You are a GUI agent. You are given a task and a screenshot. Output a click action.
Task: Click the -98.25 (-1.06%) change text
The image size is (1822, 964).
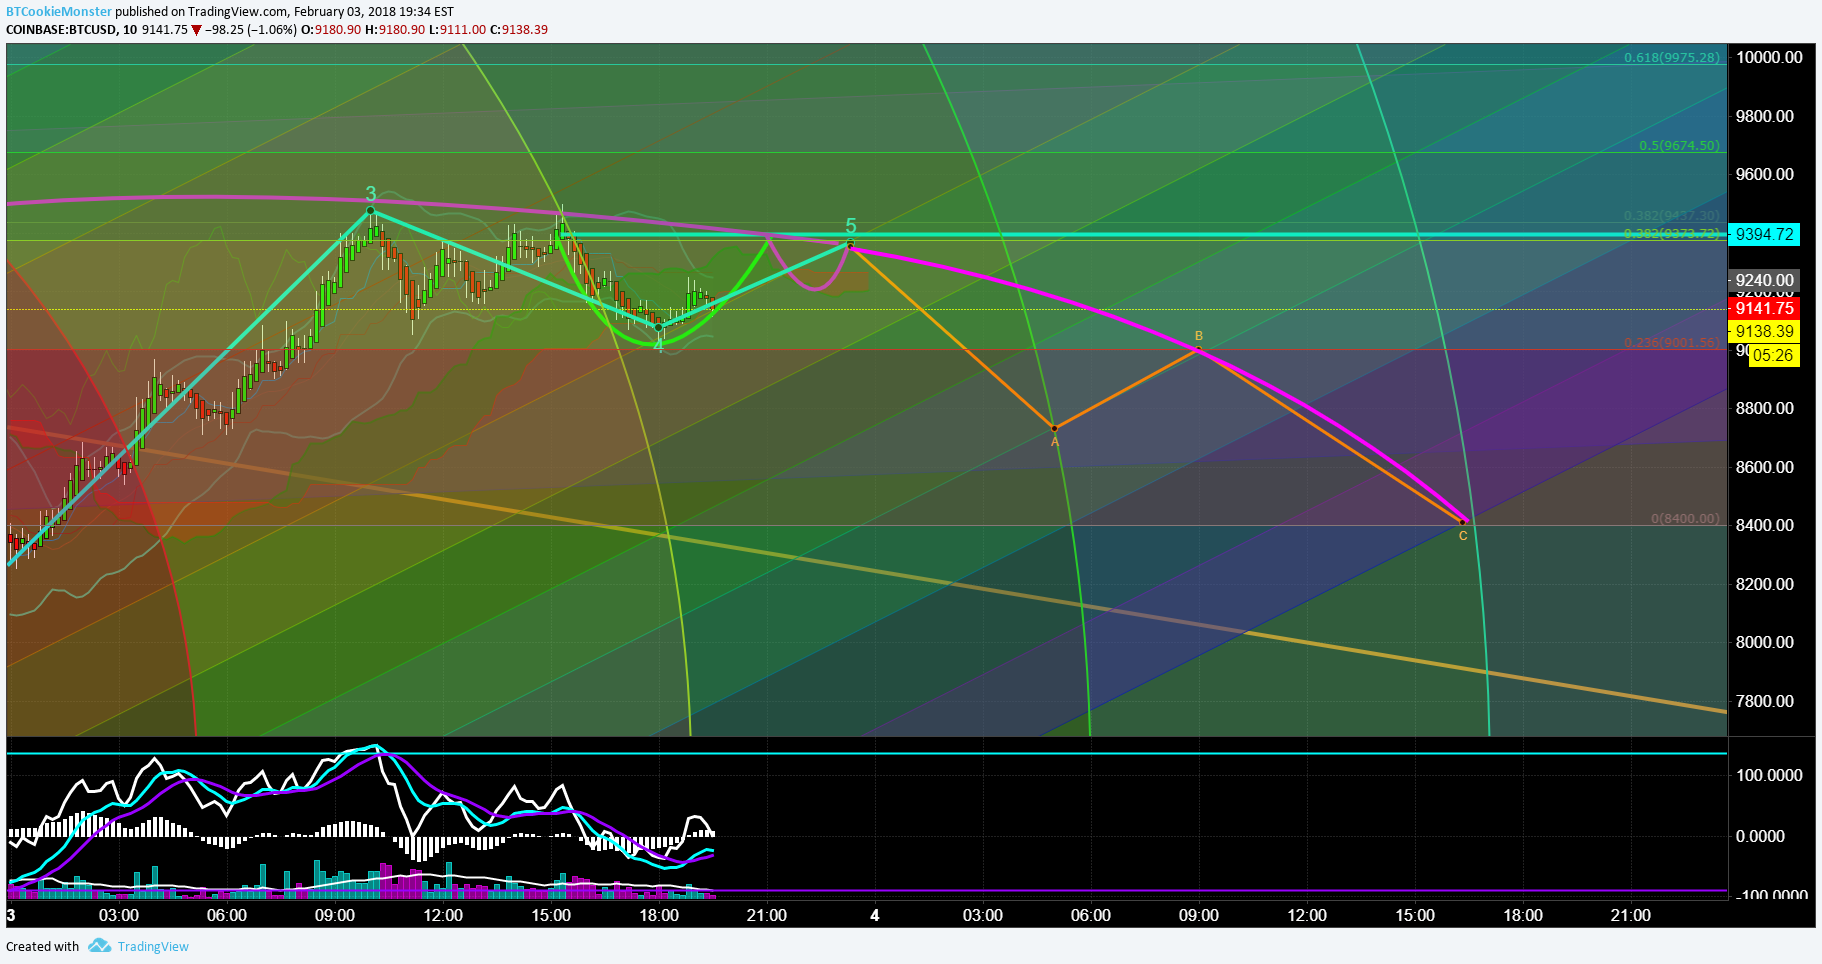pos(251,30)
